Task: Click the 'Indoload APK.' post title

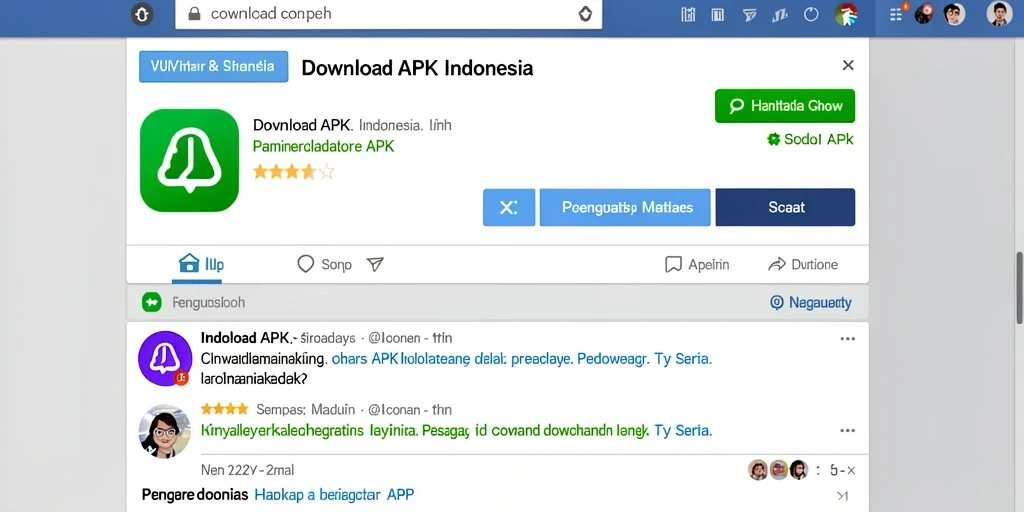Action: pos(247,338)
